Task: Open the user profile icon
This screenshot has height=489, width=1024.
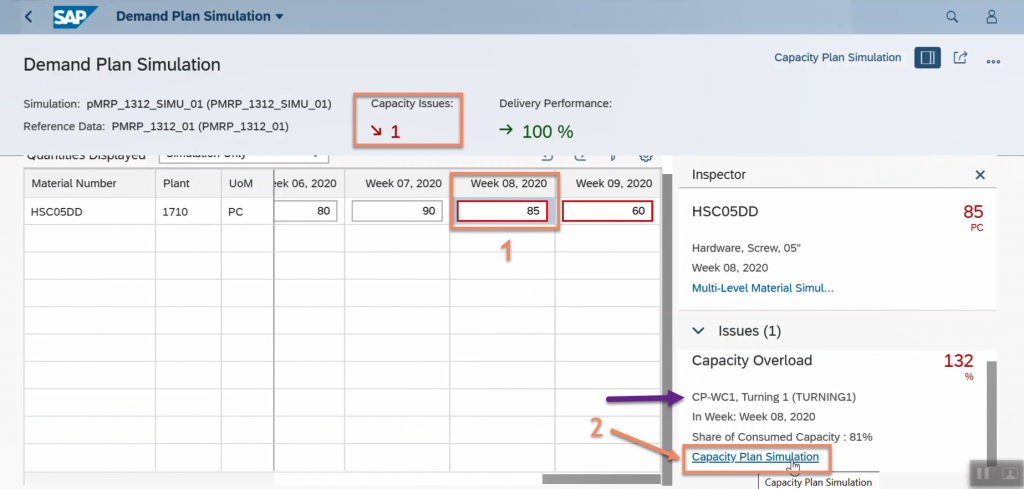Action: 991,17
